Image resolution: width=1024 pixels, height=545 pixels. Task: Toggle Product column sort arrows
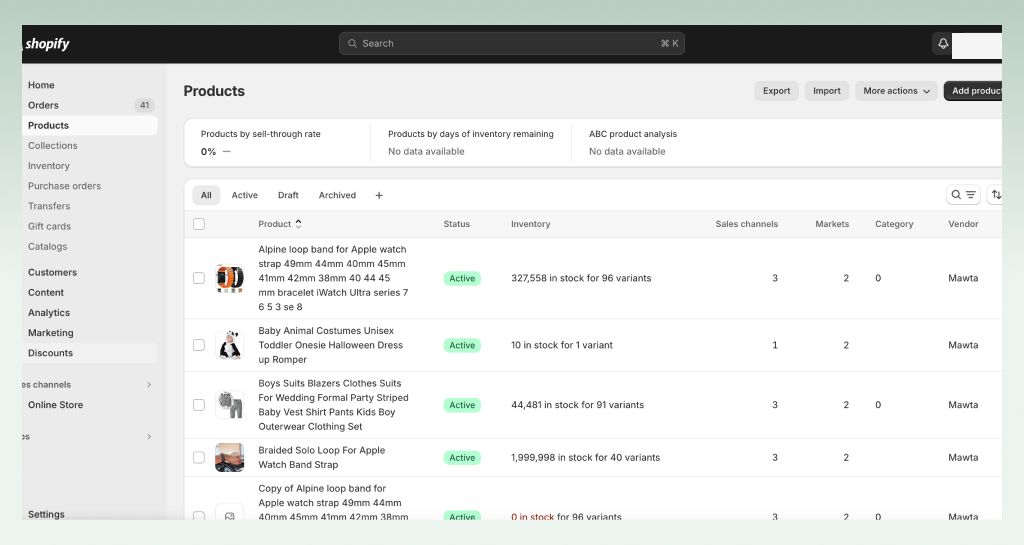(x=298, y=224)
